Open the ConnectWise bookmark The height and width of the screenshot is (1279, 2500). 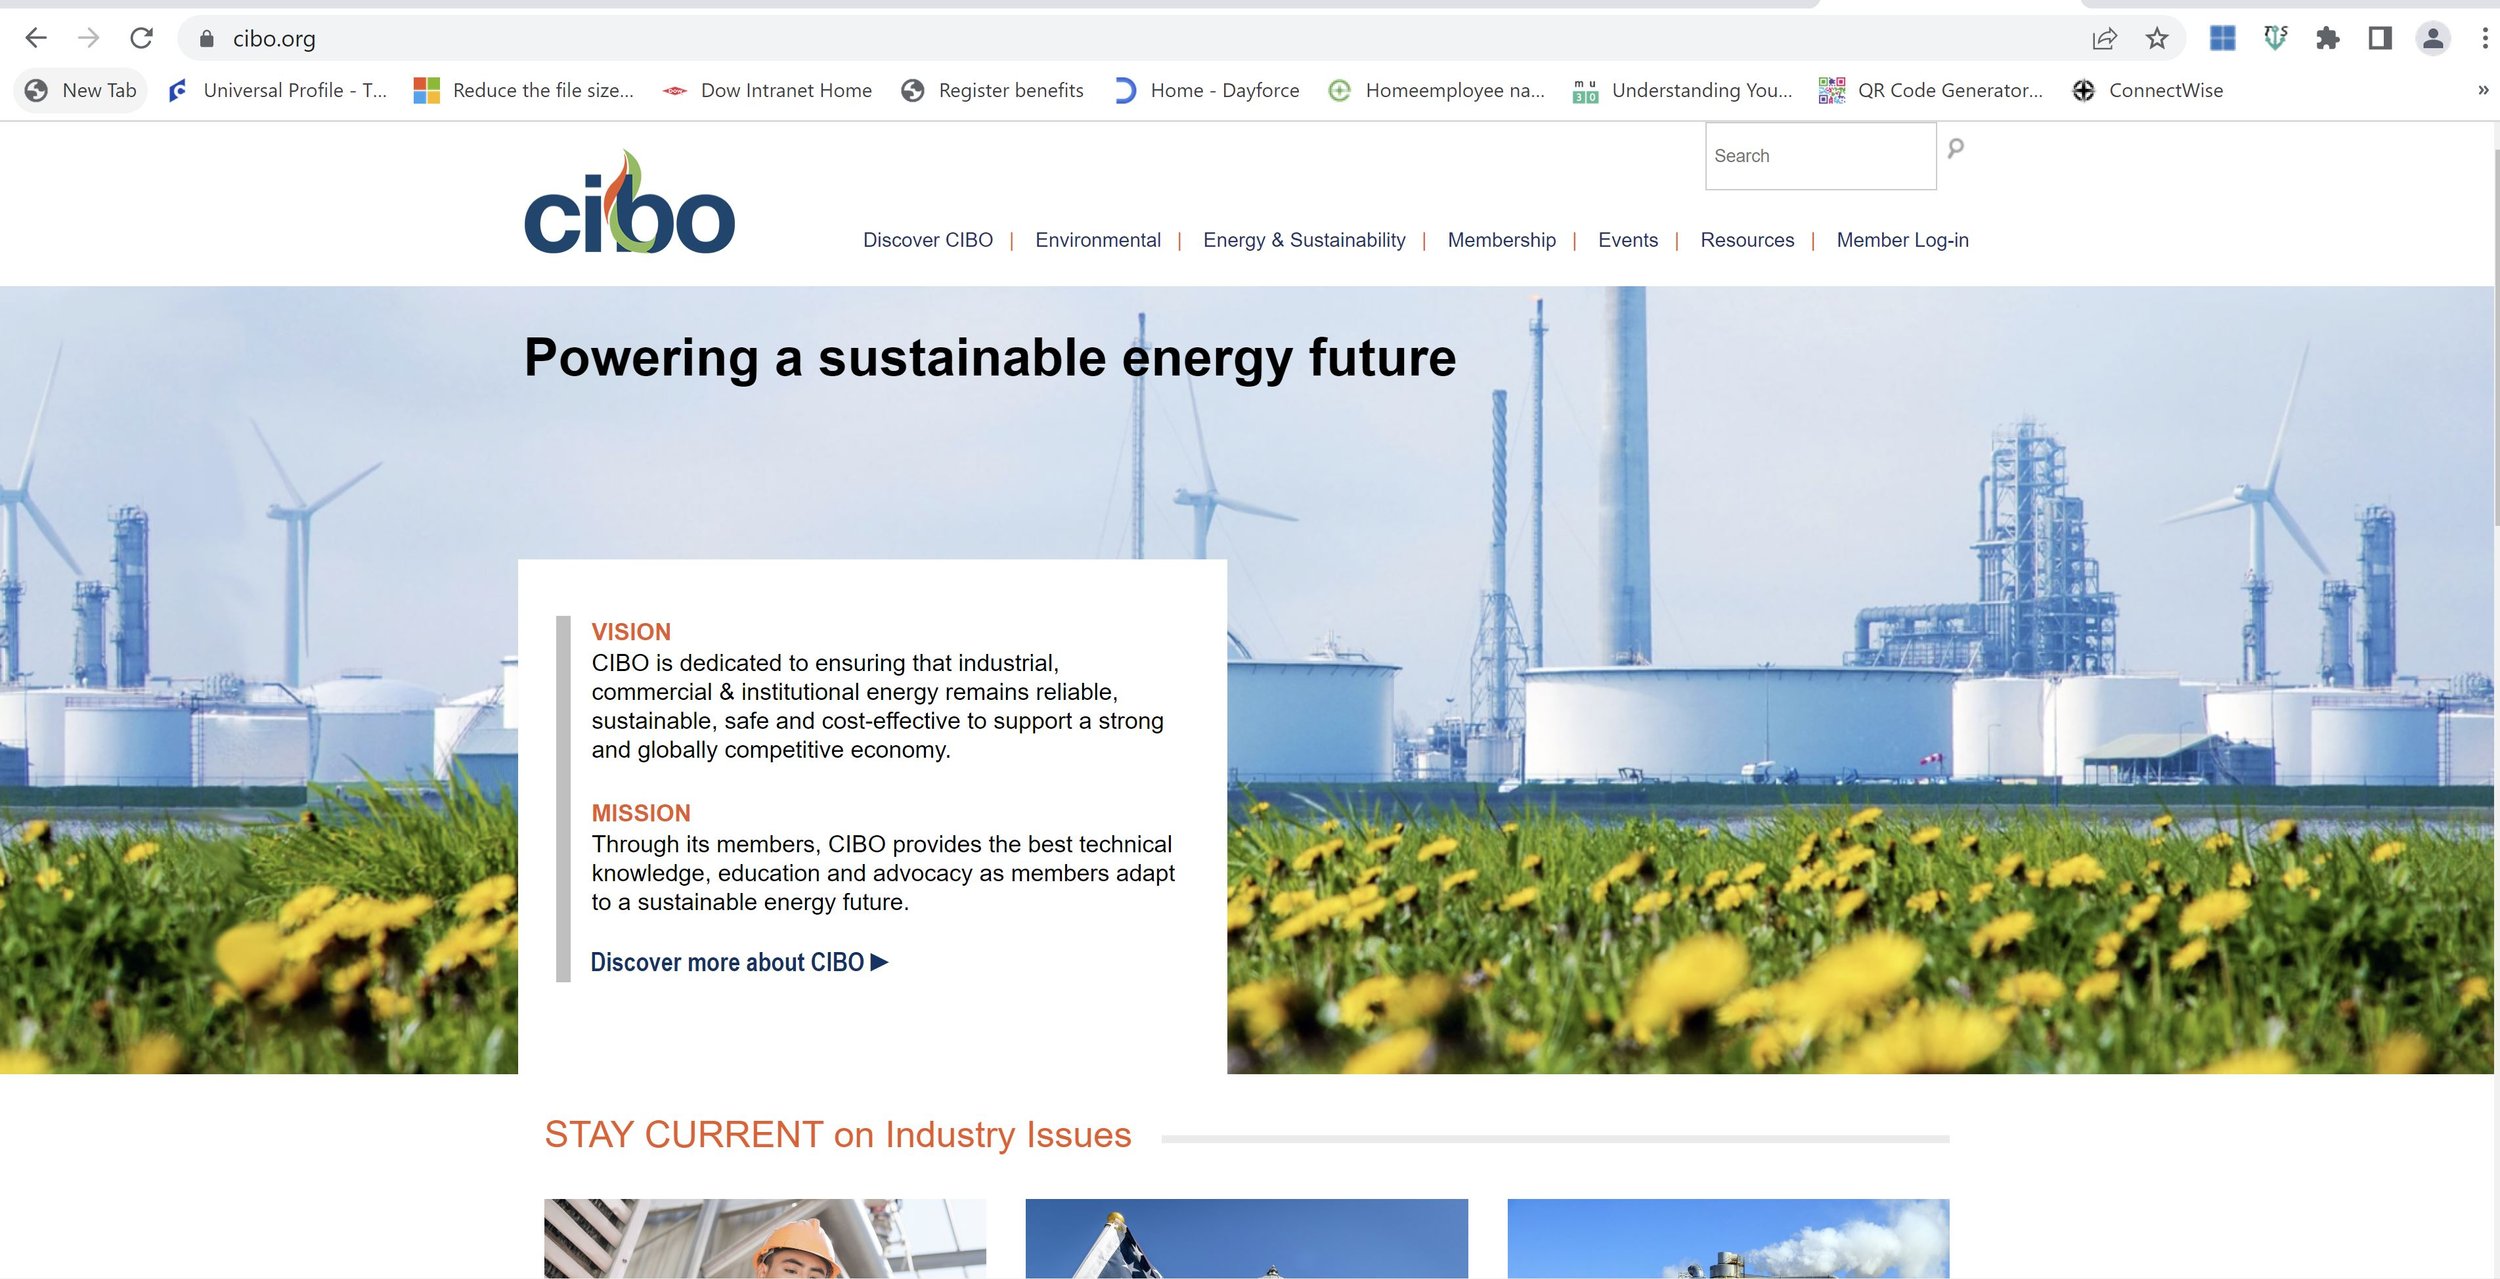(x=2148, y=91)
